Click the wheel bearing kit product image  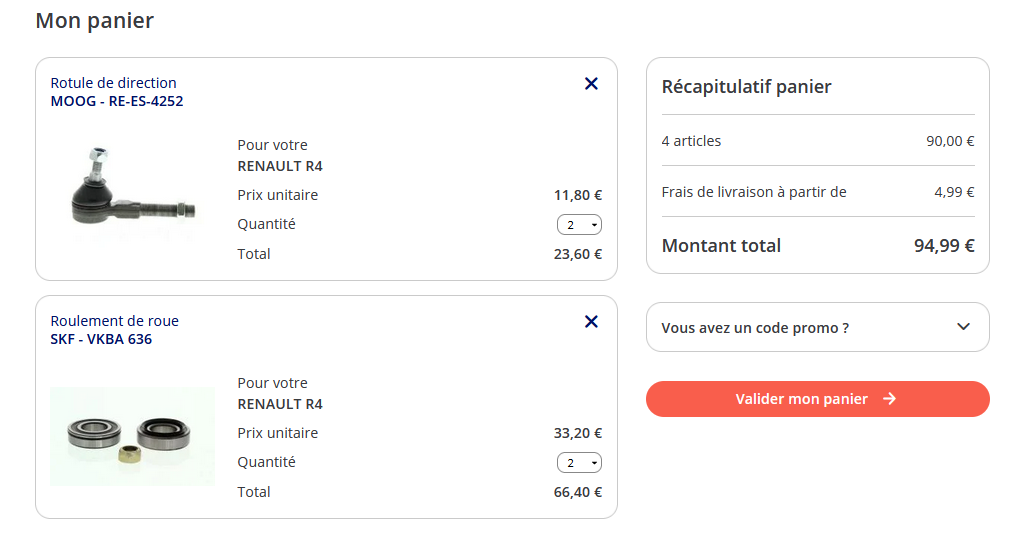[132, 435]
